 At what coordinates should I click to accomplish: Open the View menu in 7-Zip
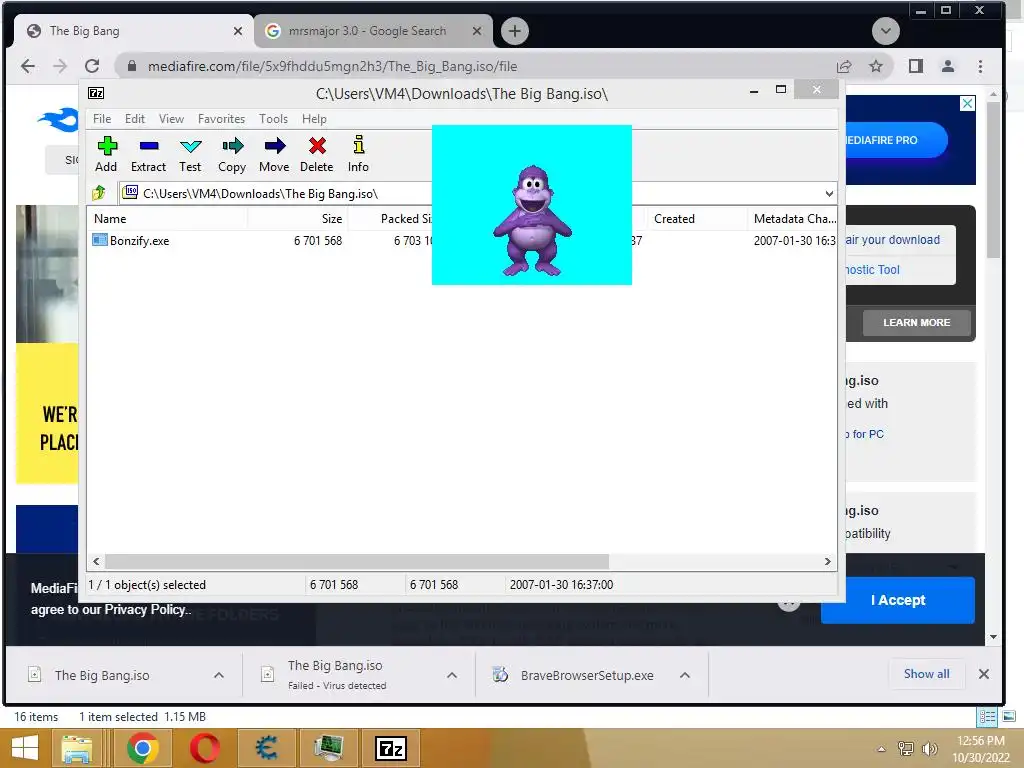pos(171,119)
